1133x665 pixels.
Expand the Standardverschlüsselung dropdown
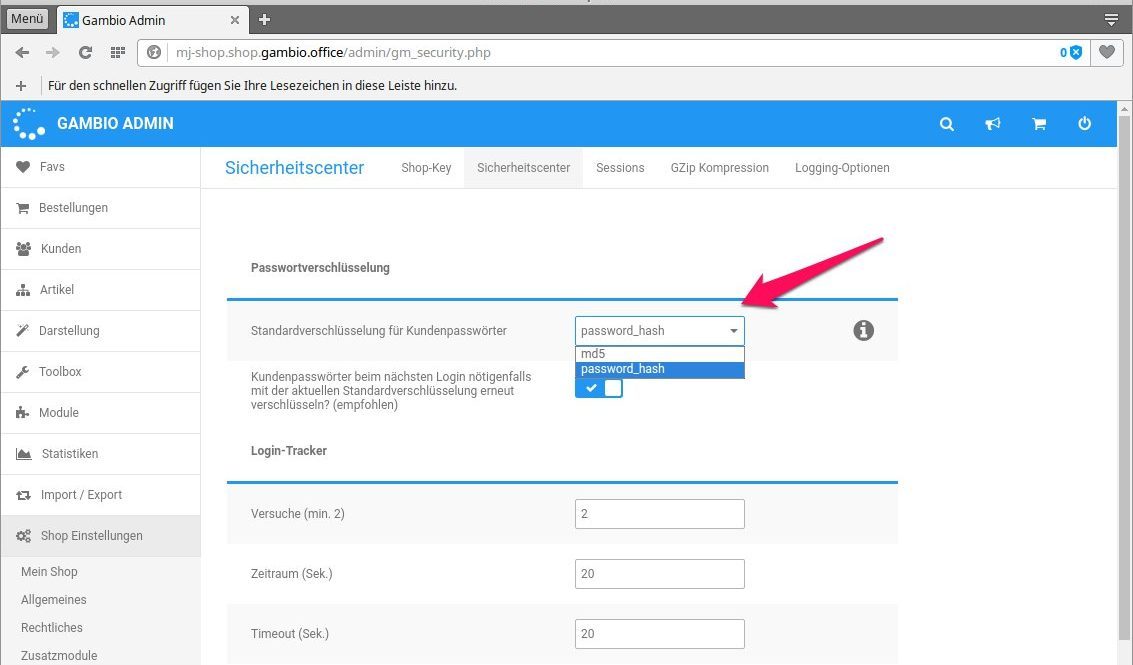coord(659,330)
